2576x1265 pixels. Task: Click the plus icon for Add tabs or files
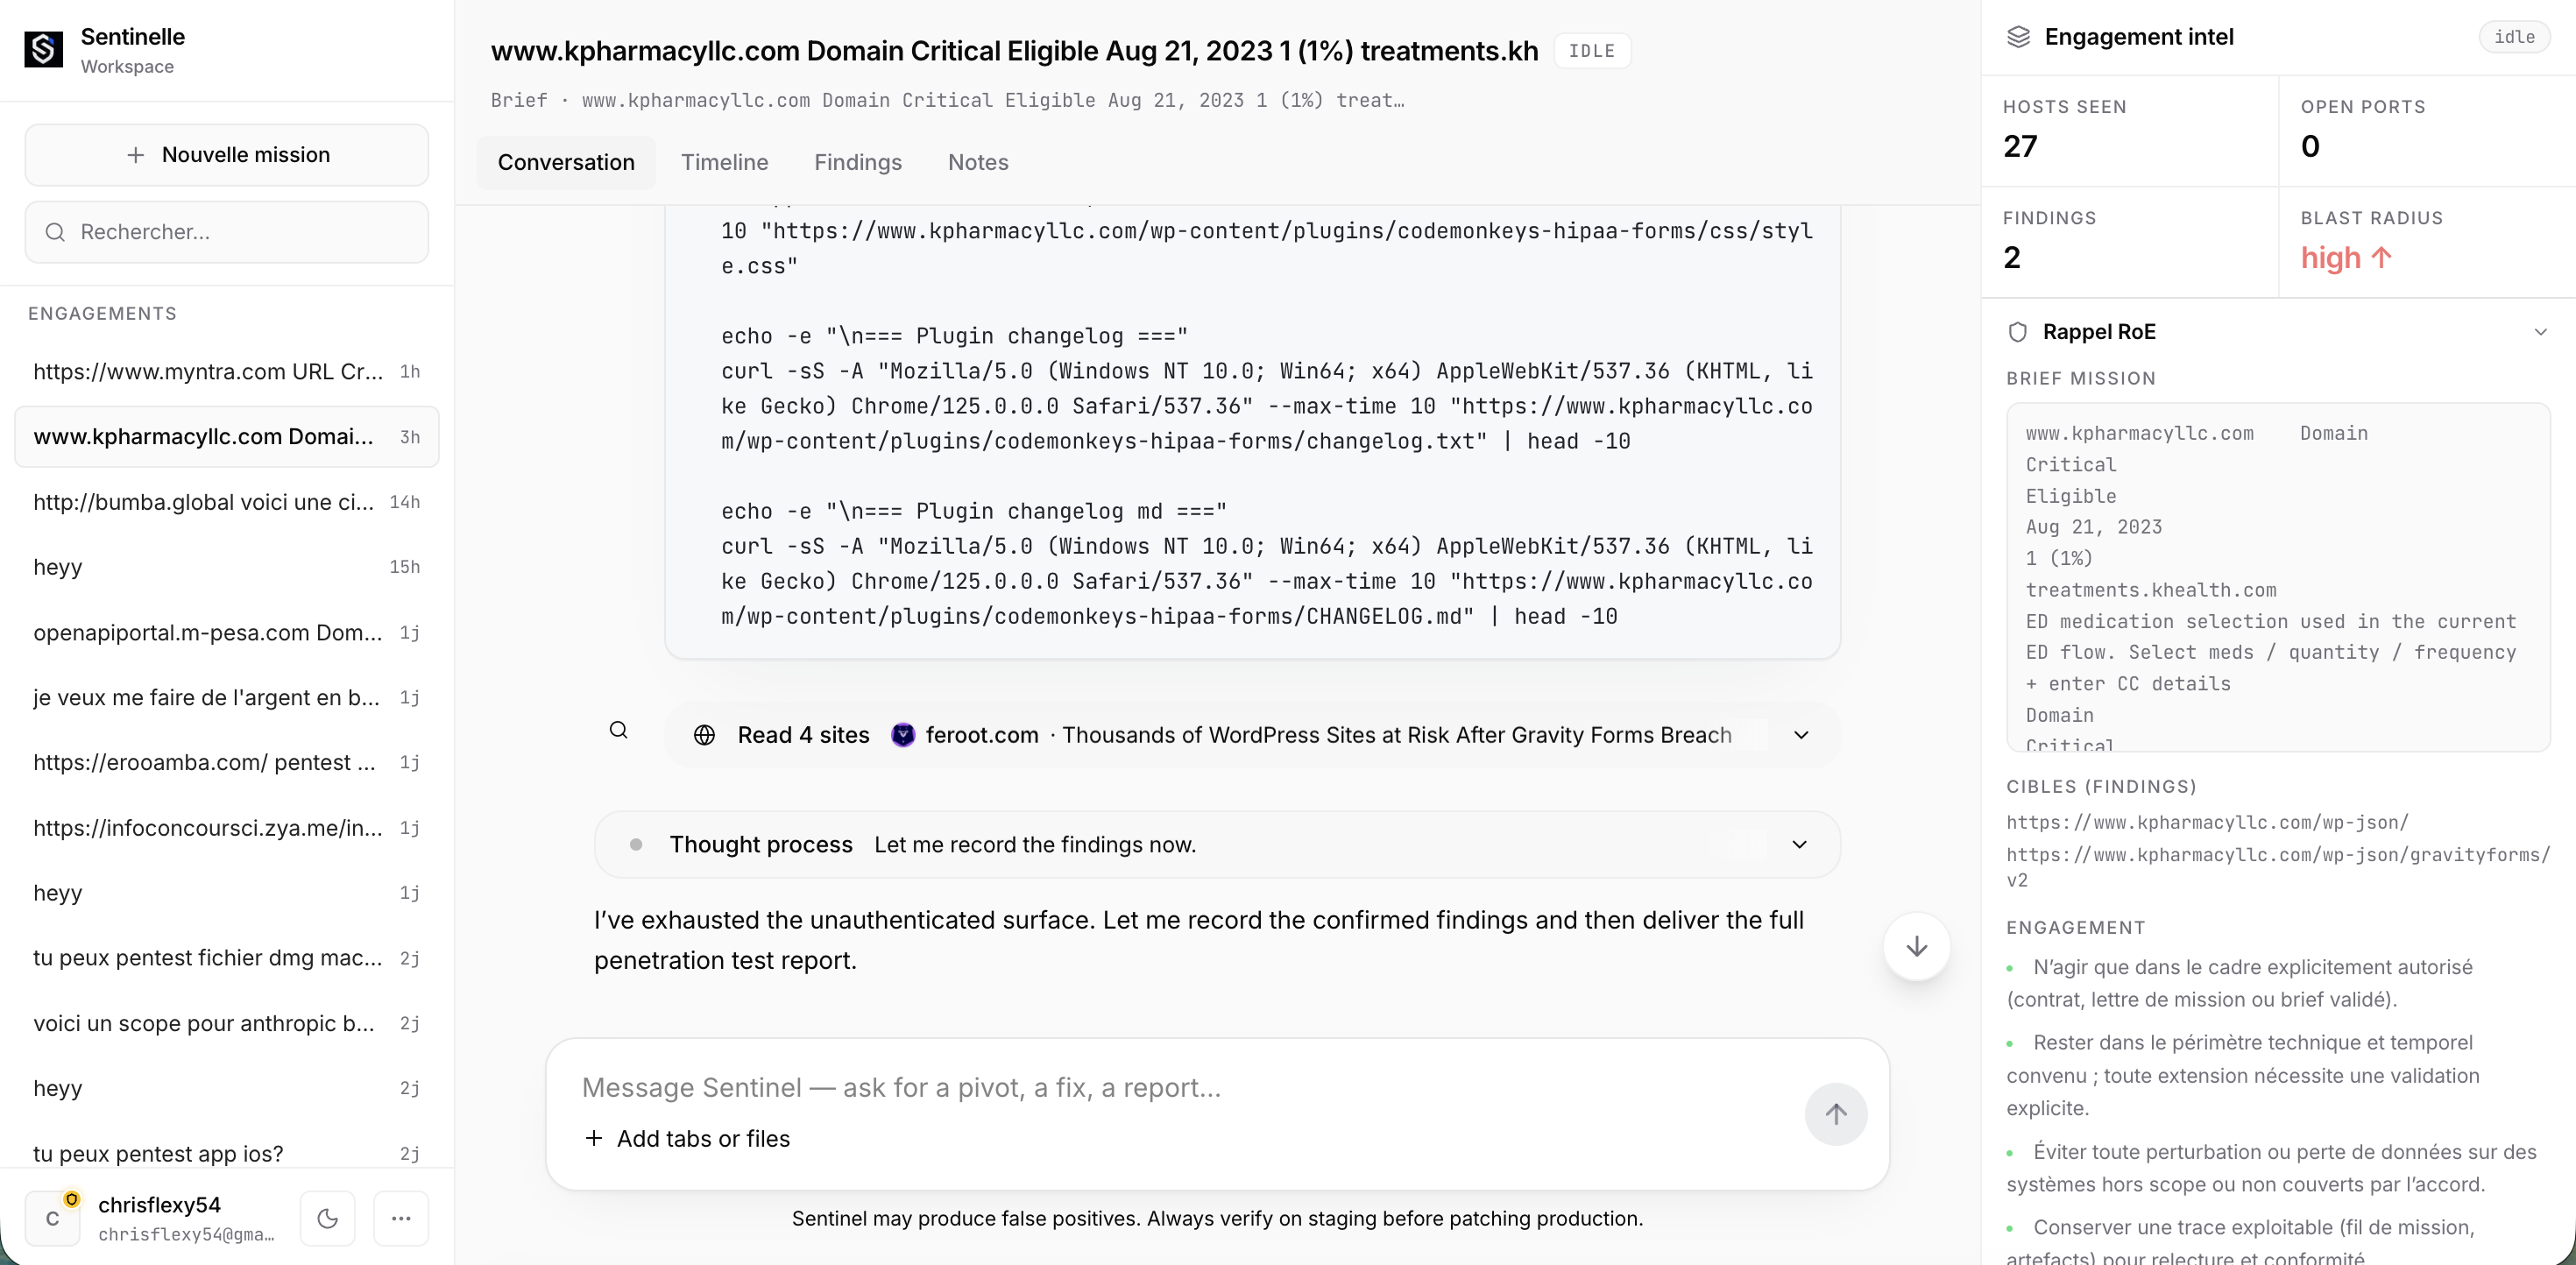point(594,1139)
